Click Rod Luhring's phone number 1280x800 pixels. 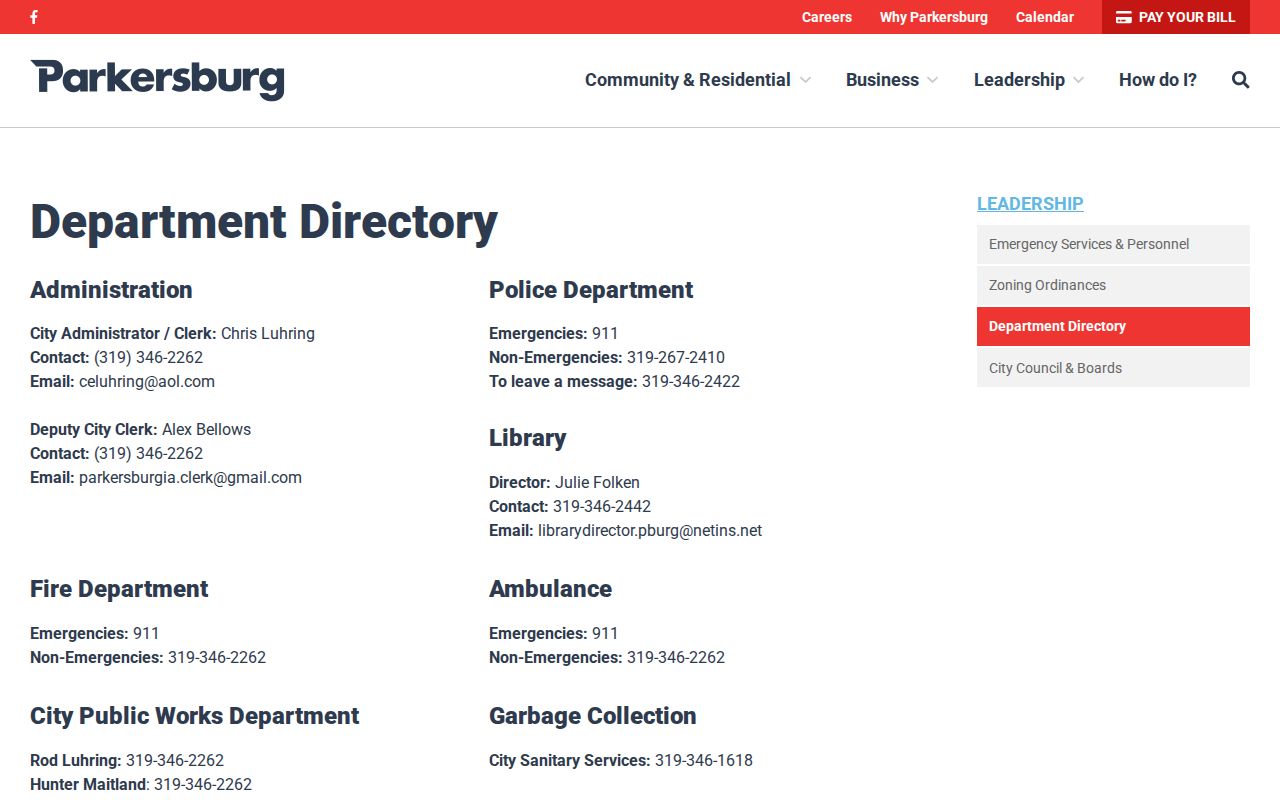coord(175,760)
